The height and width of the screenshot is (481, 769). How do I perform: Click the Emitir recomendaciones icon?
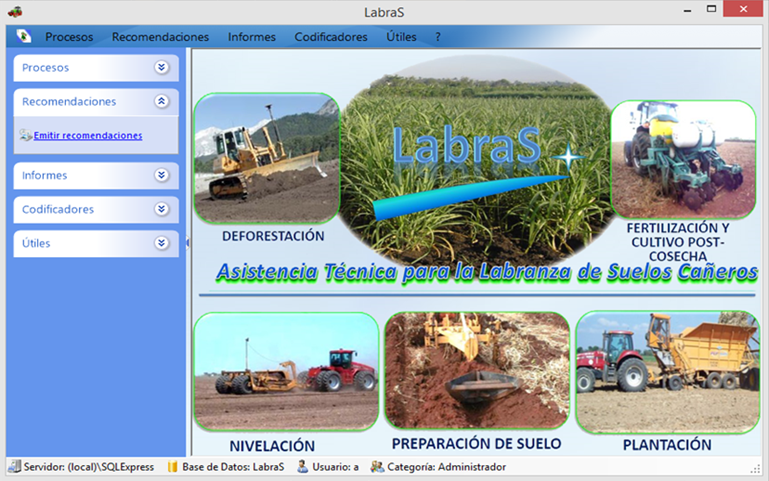(25, 135)
